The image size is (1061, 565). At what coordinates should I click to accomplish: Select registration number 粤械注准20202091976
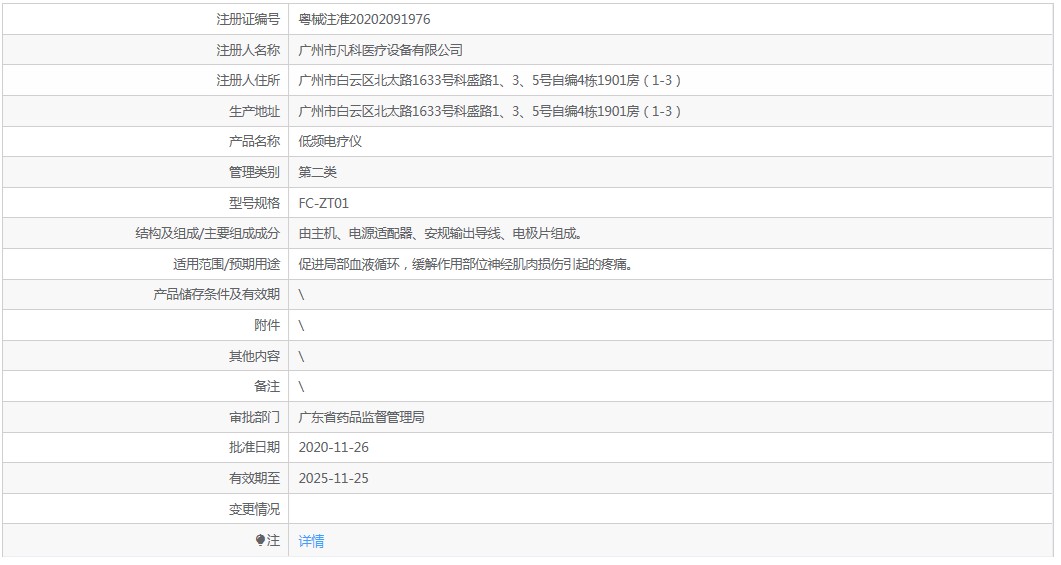[364, 20]
